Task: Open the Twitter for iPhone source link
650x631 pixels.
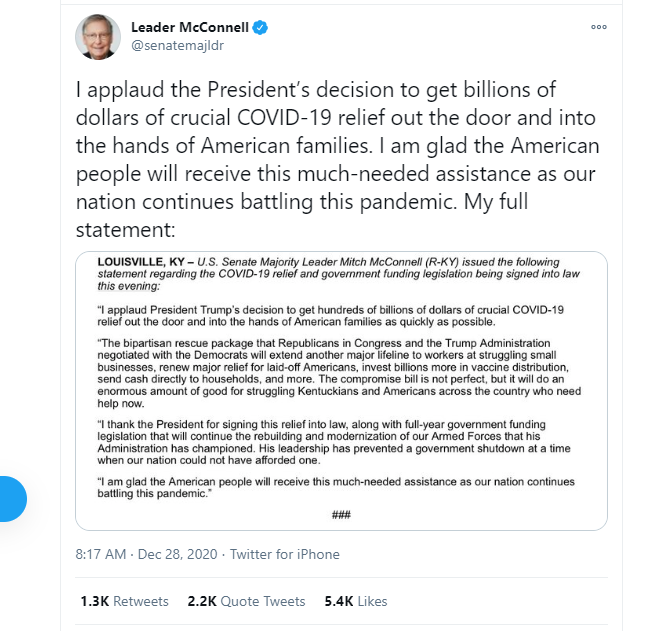Action: (x=285, y=554)
